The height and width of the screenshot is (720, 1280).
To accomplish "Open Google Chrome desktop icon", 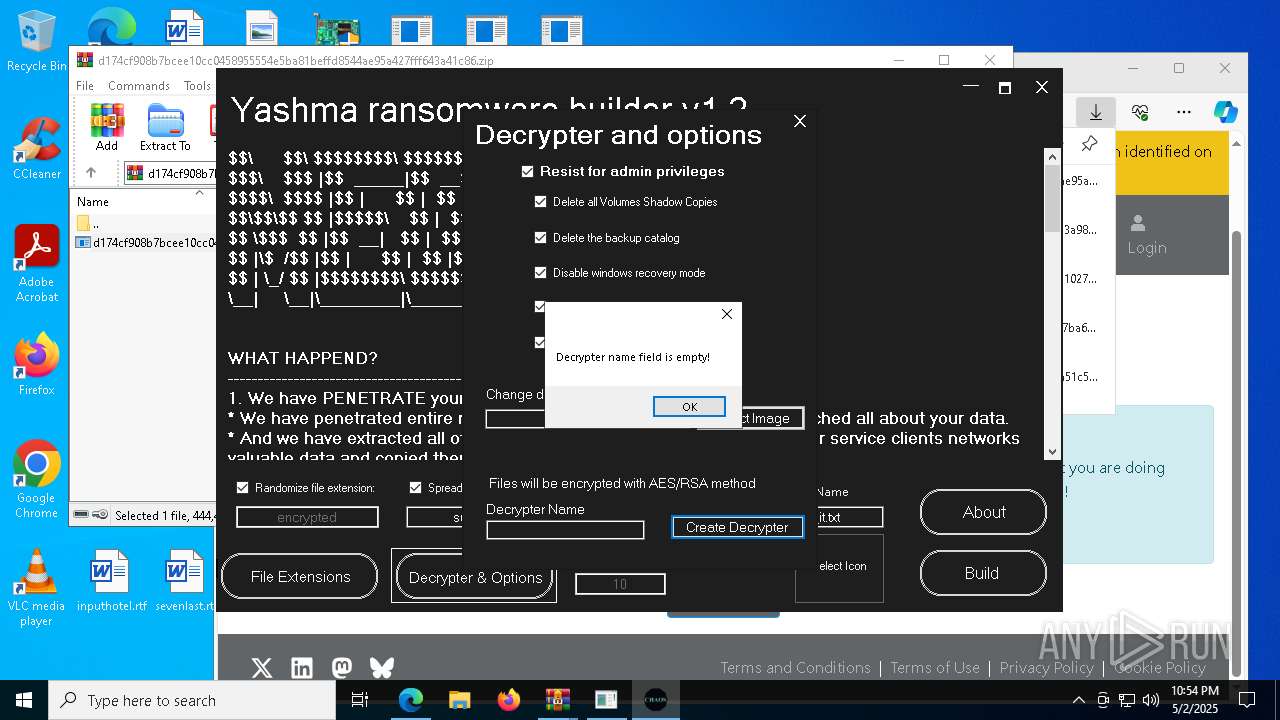I will click(37, 480).
